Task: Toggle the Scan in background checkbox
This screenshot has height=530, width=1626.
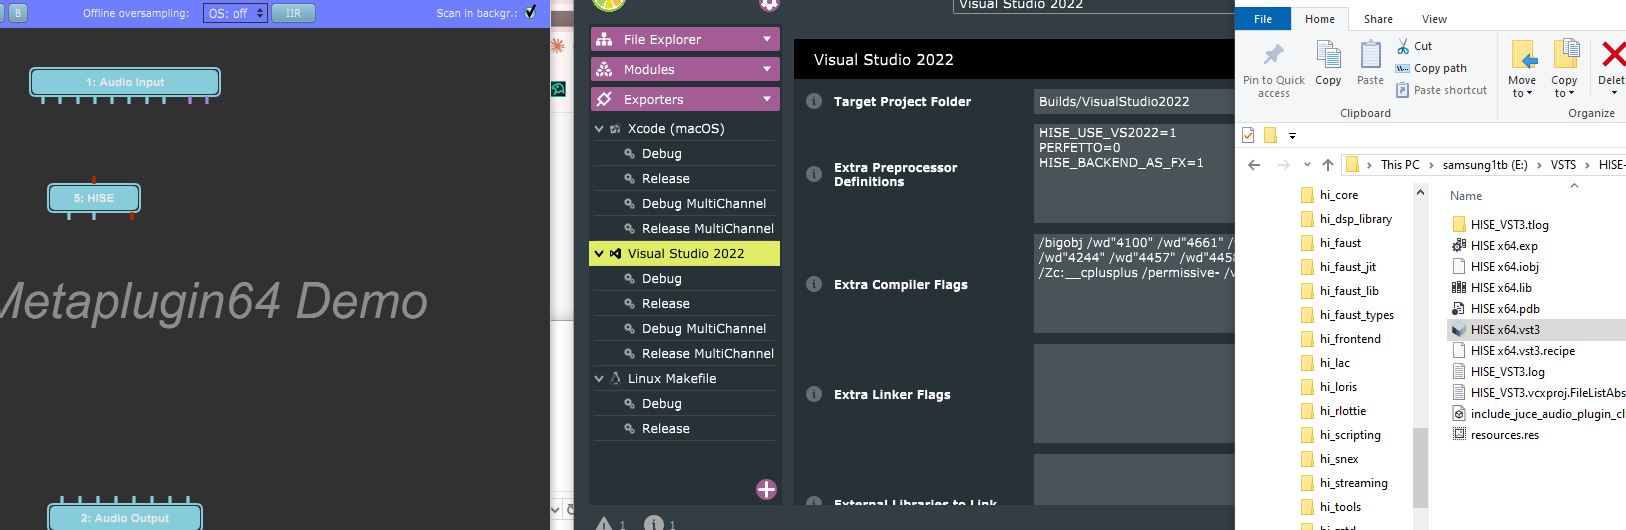Action: coord(530,12)
